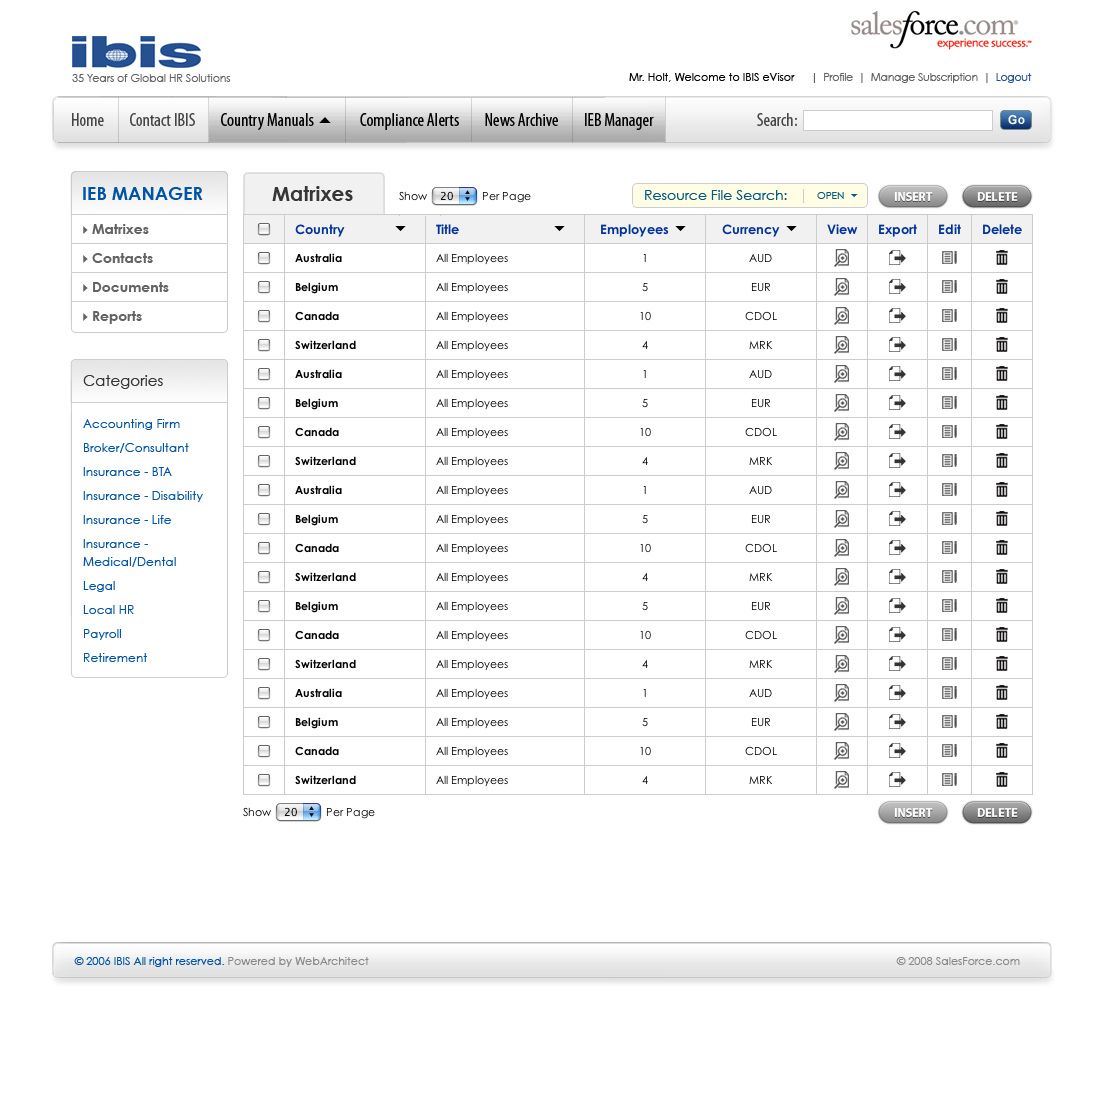Click the Delete trash icon in the first Switzerland row
The height and width of the screenshot is (1094, 1107).
pyautogui.click(x=1001, y=345)
